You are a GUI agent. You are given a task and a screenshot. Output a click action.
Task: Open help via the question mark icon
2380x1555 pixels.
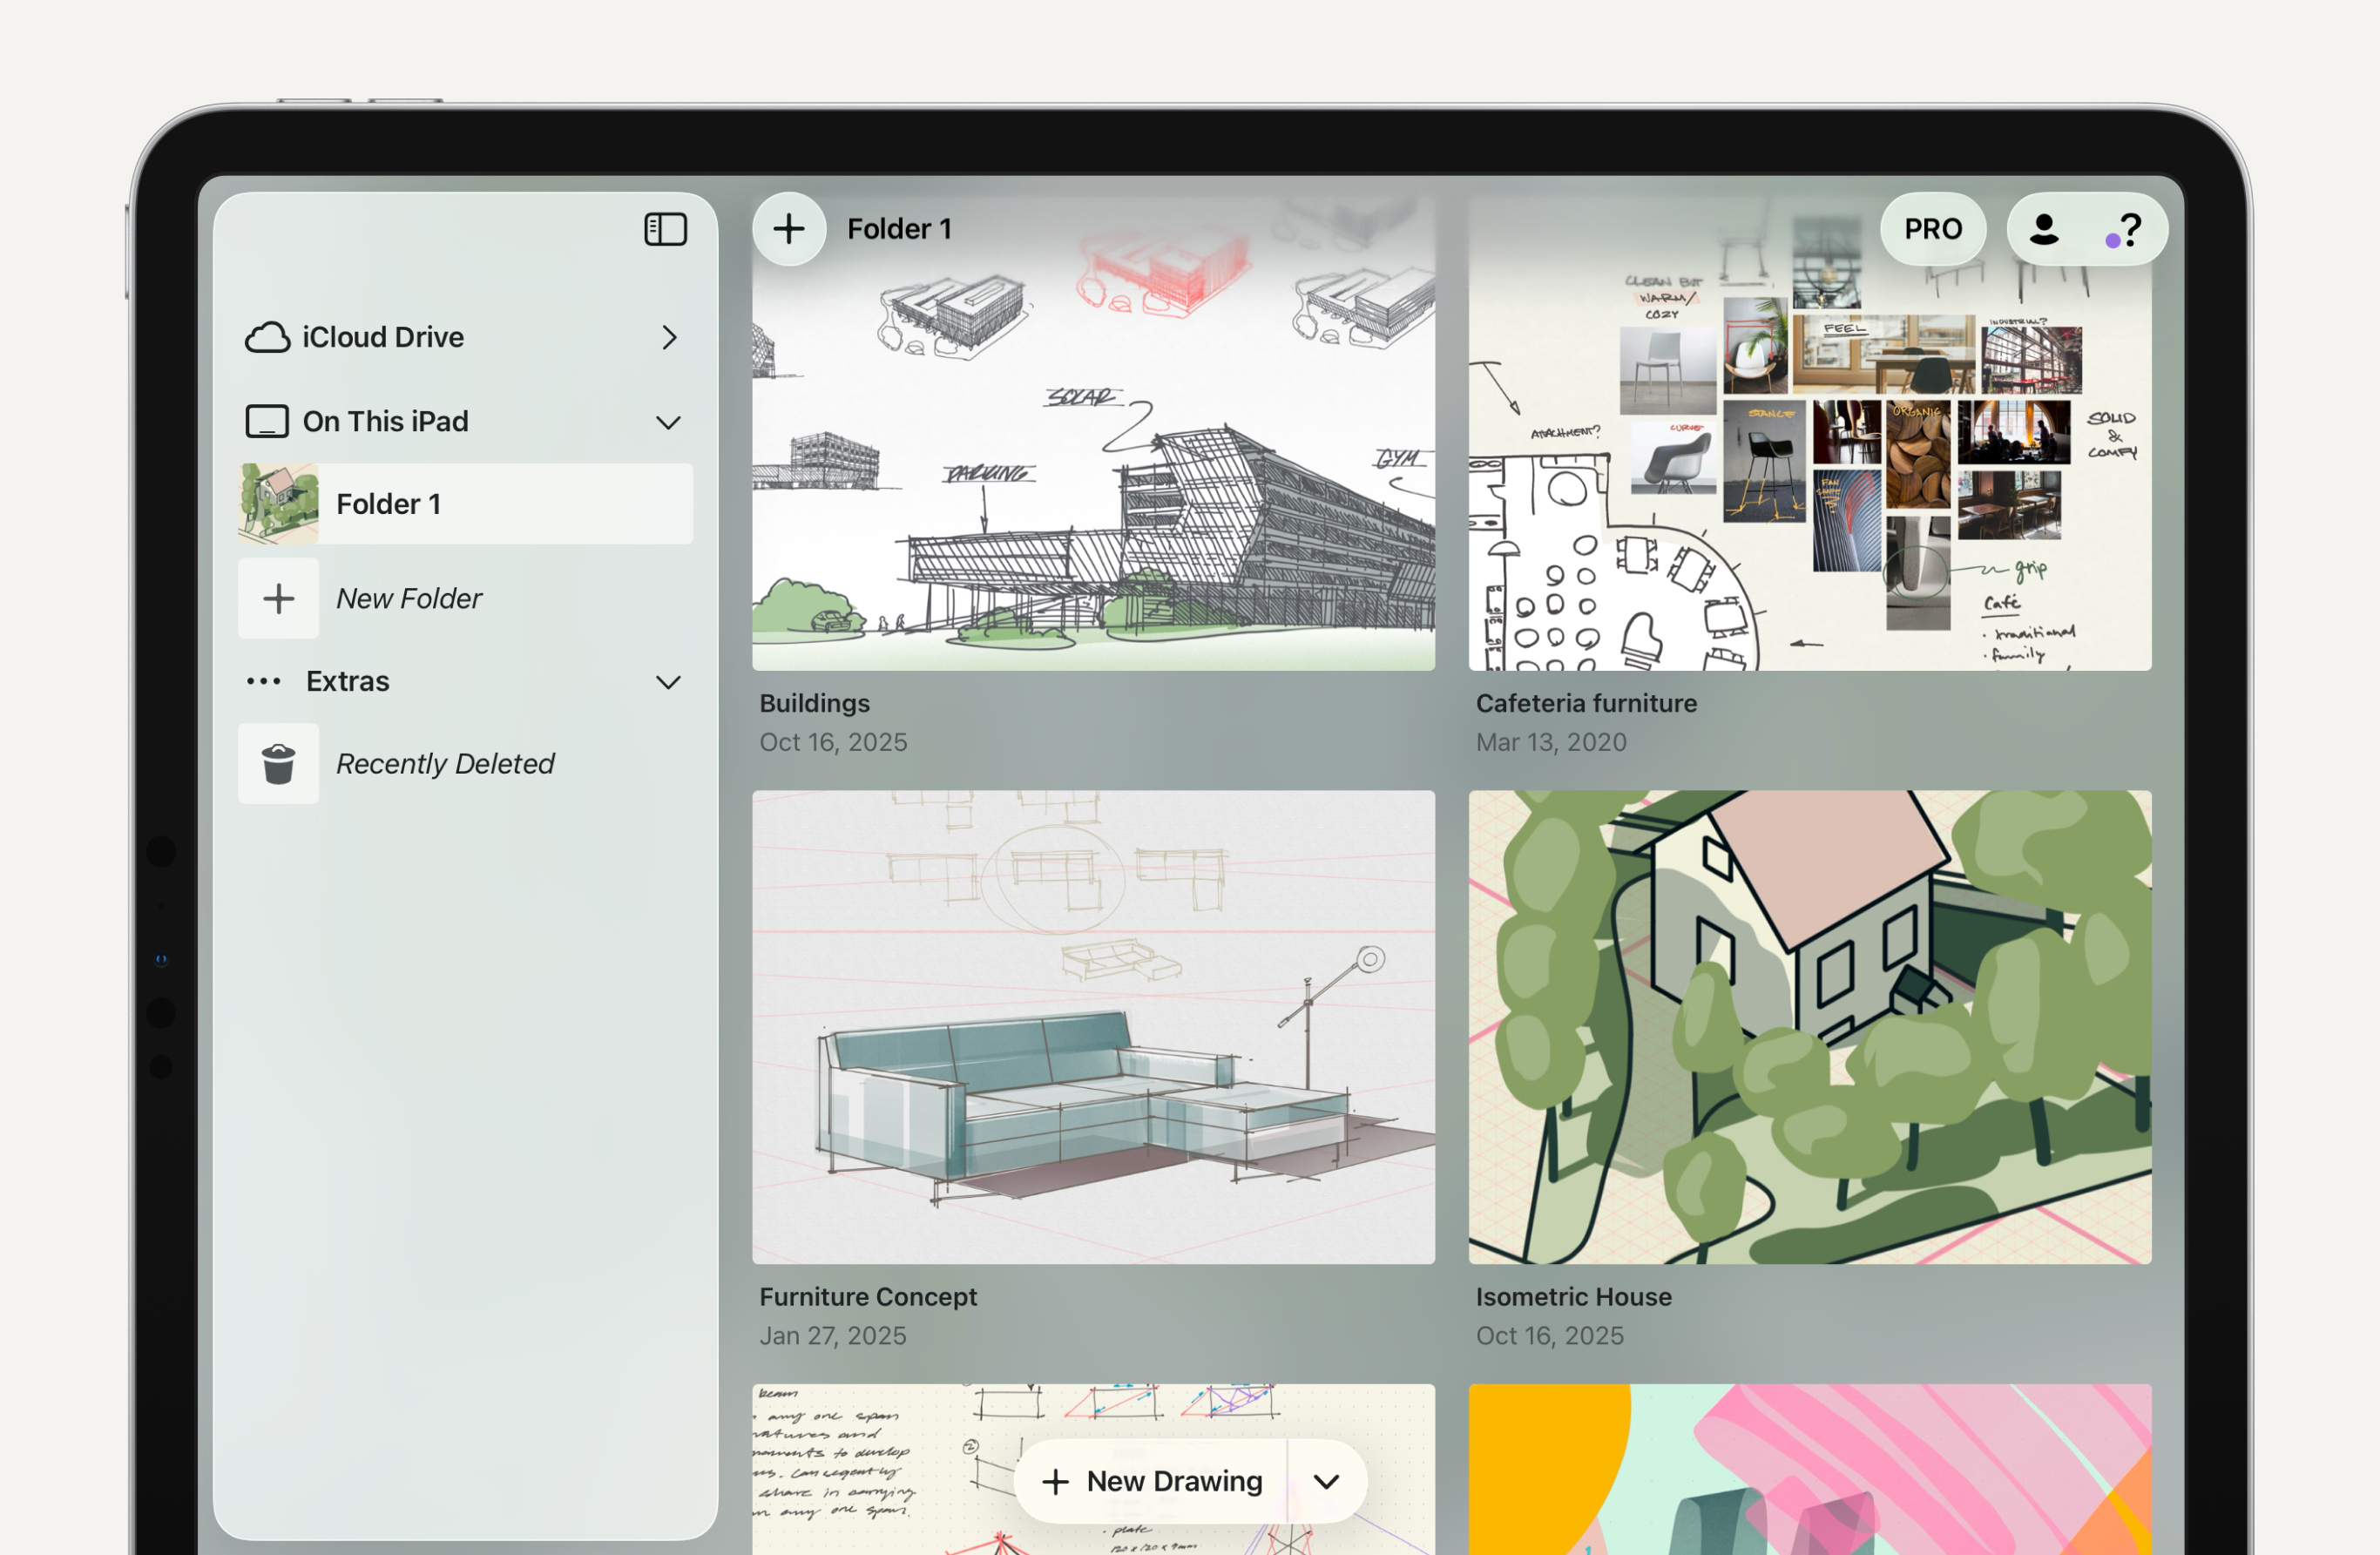(x=2129, y=229)
